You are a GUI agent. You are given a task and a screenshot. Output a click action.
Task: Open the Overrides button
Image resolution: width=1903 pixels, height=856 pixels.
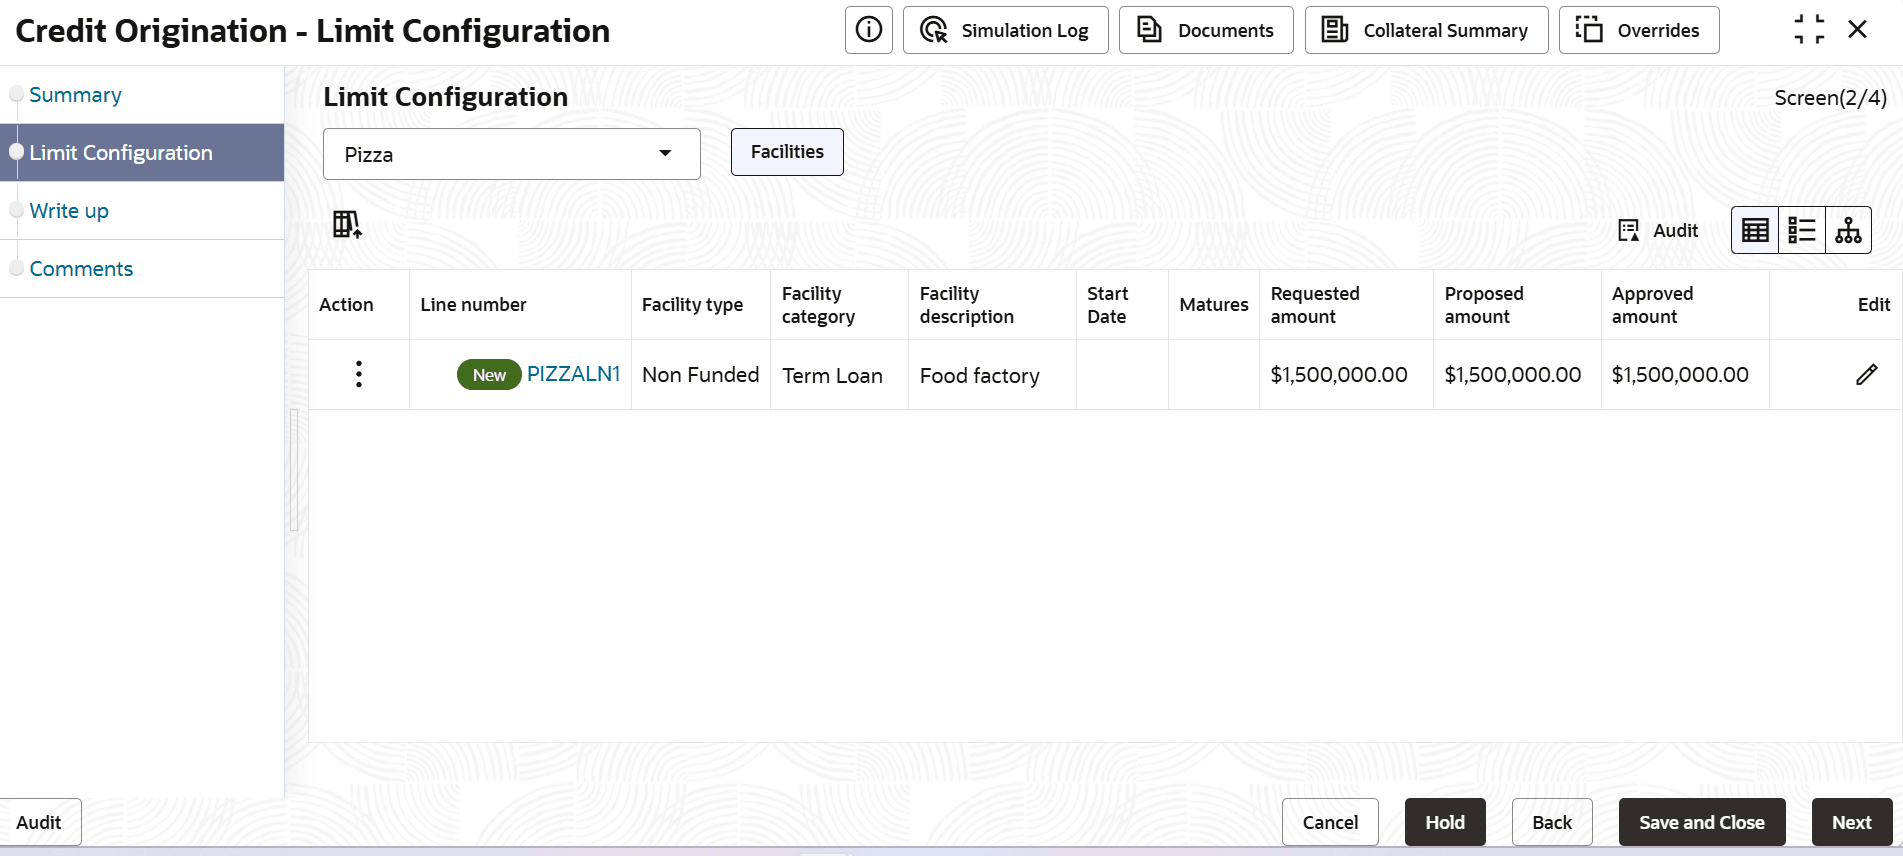[x=1639, y=30]
